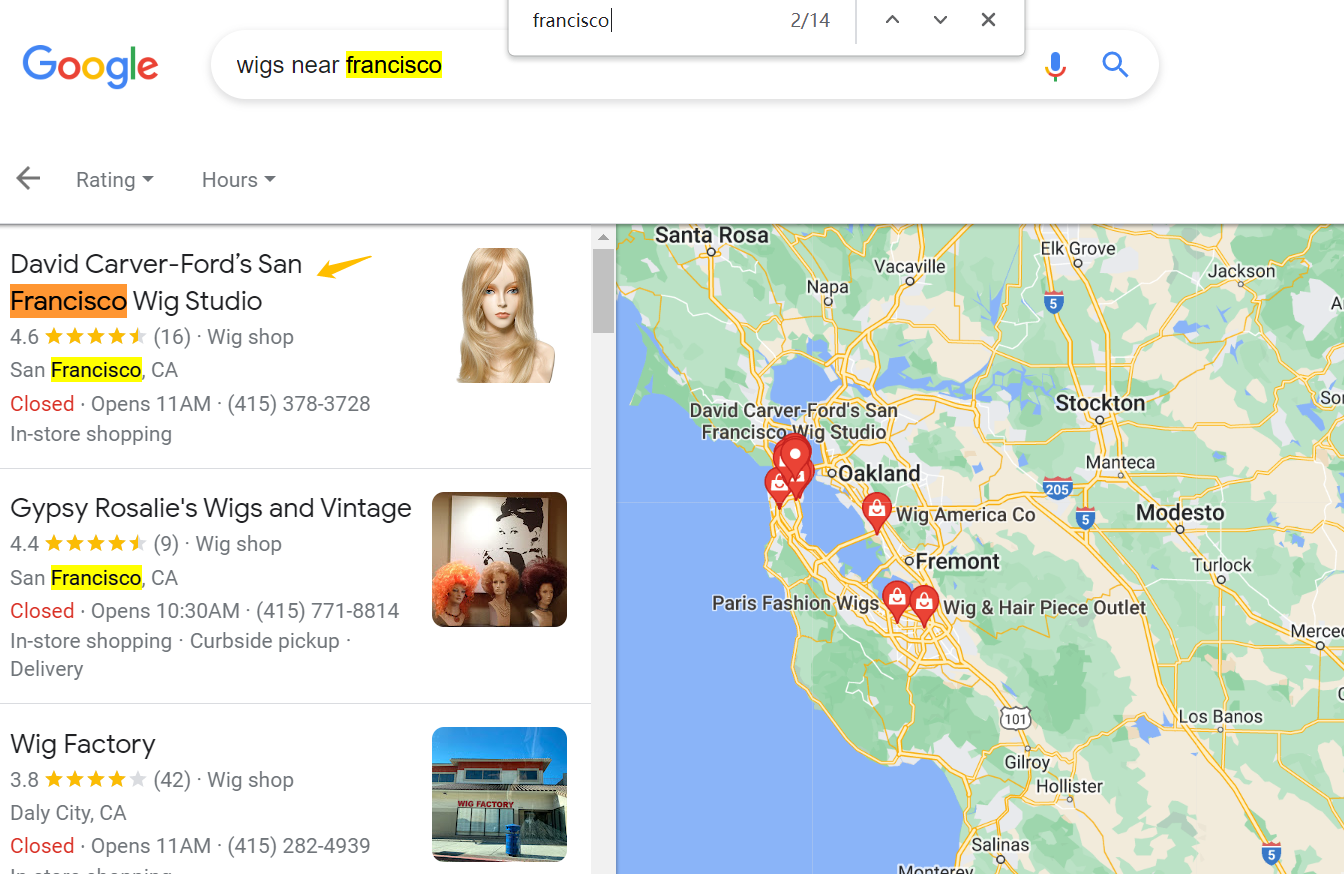Click the Gilroy label on map
This screenshot has height=874, width=1344.
tap(1026, 762)
